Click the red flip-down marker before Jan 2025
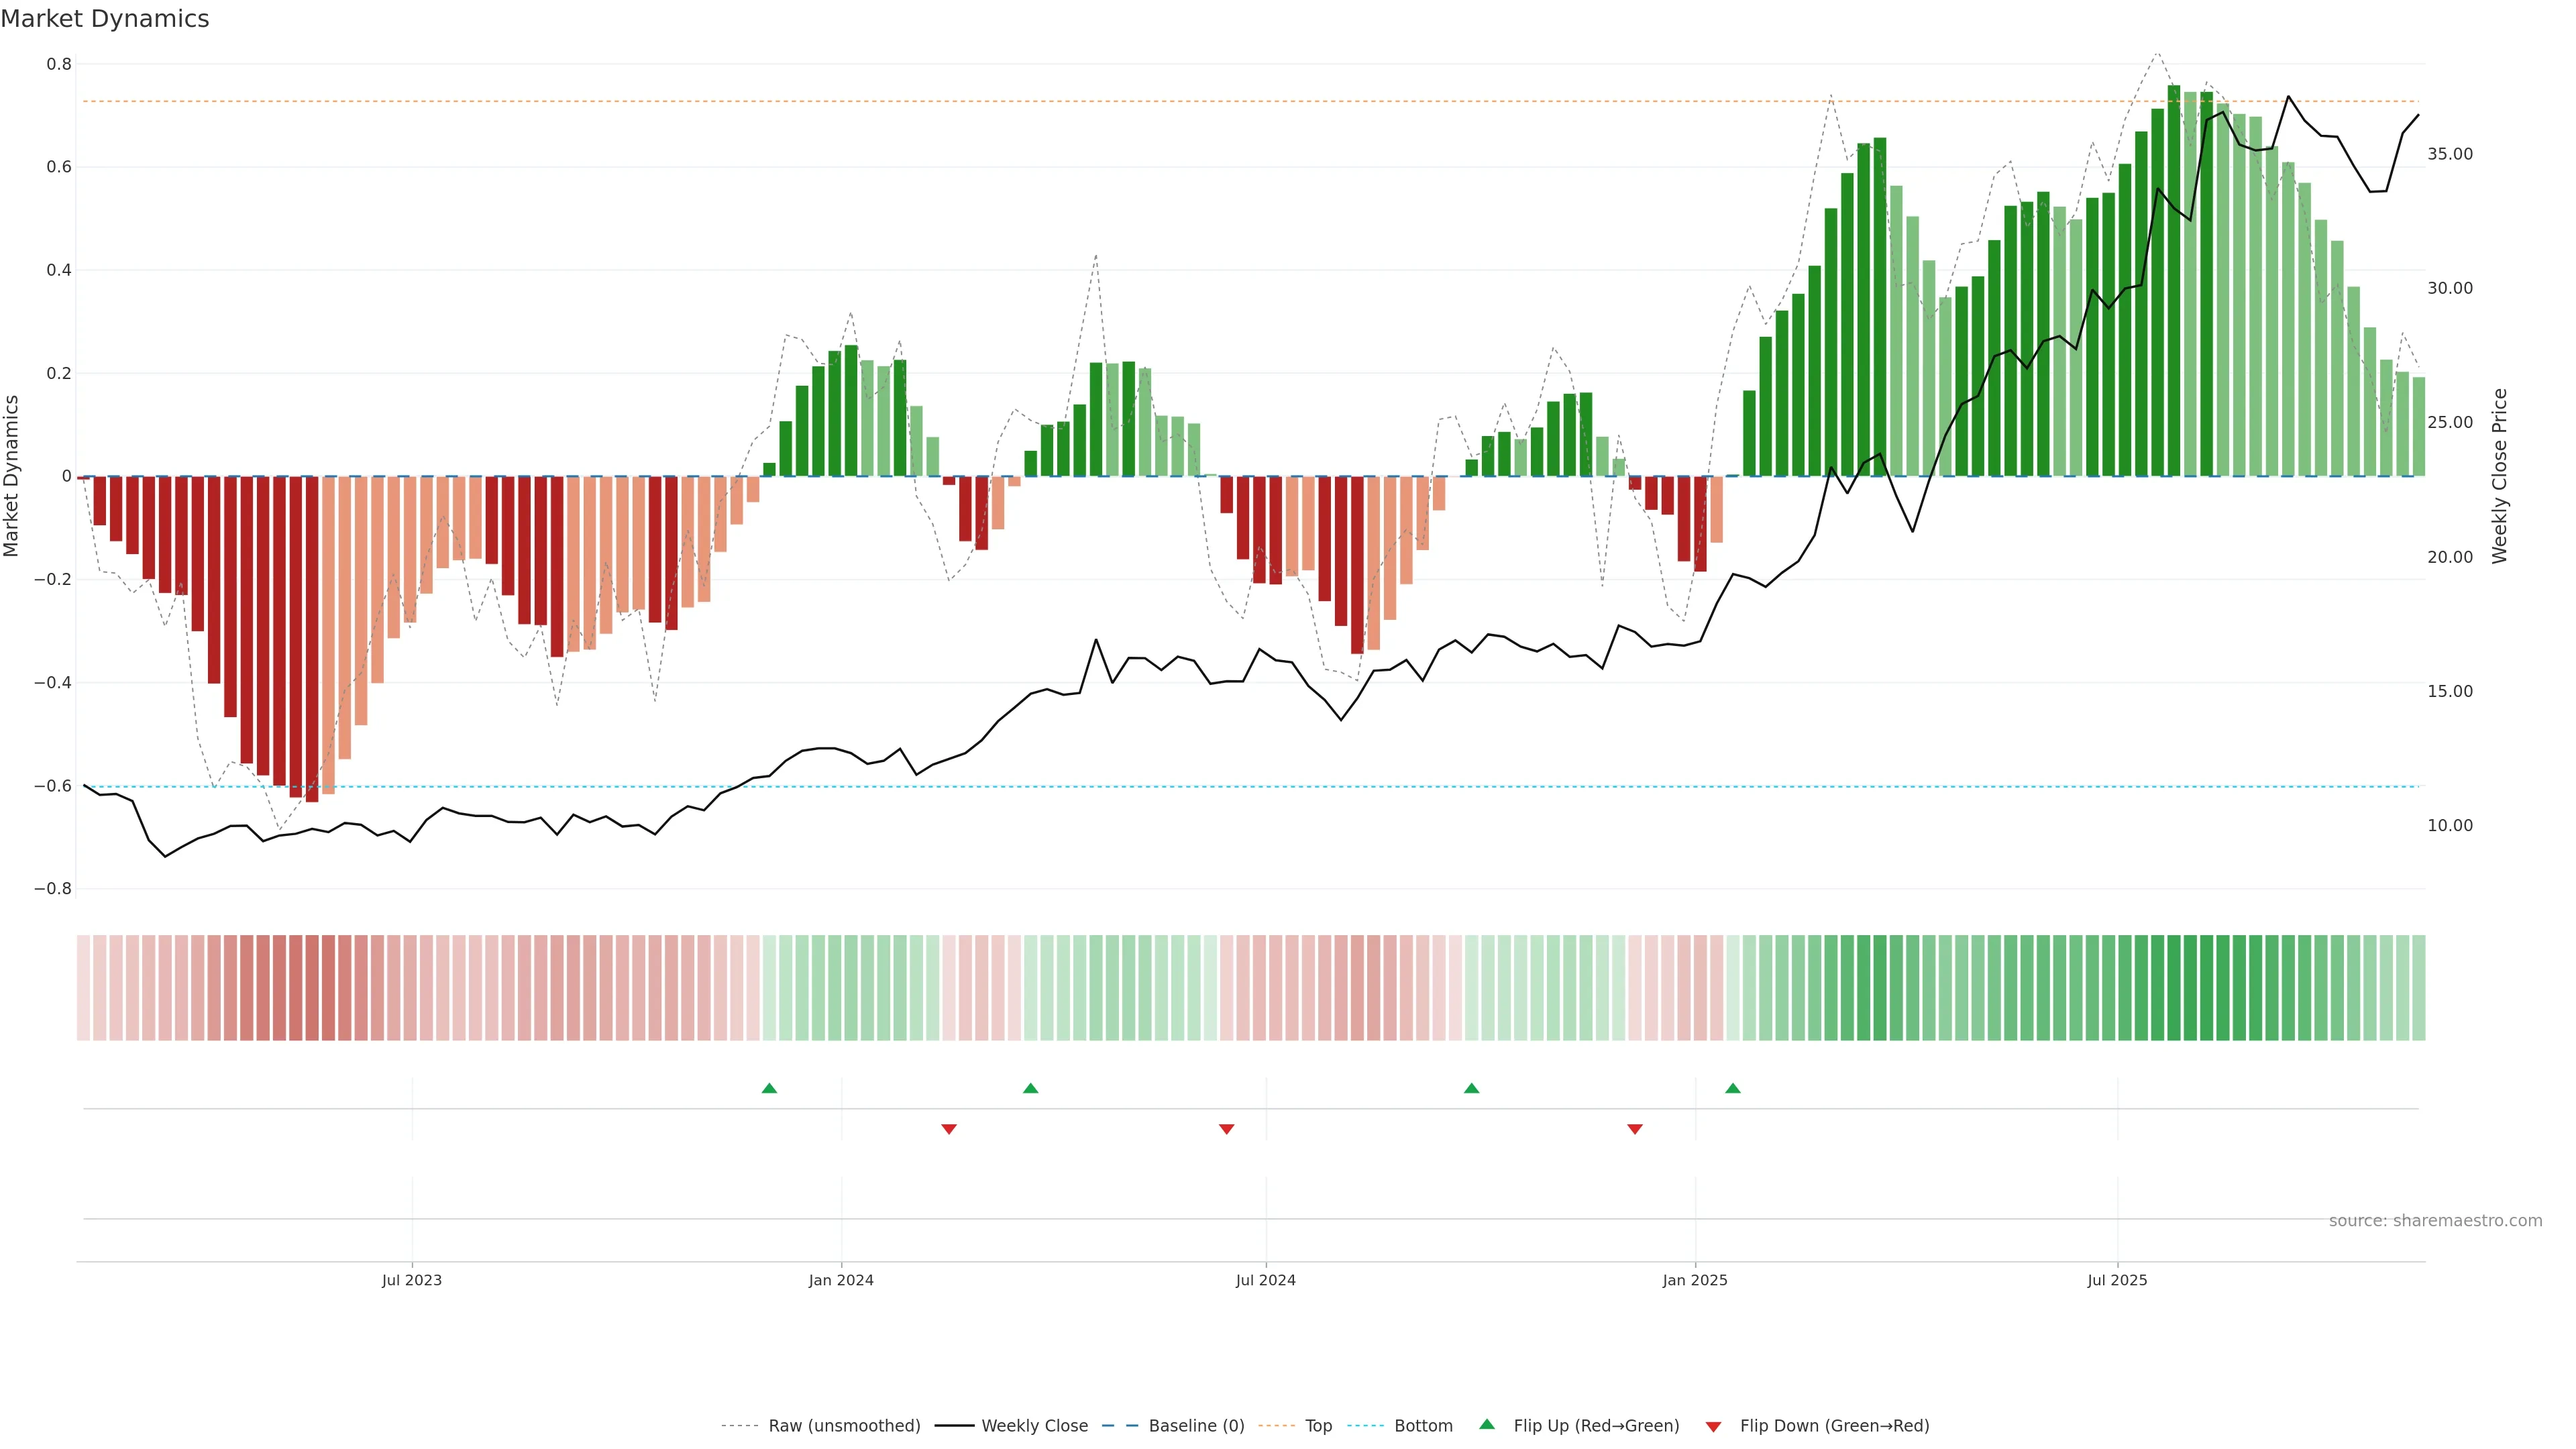Screen dimensions: 2576x1449 pyautogui.click(x=1635, y=1129)
